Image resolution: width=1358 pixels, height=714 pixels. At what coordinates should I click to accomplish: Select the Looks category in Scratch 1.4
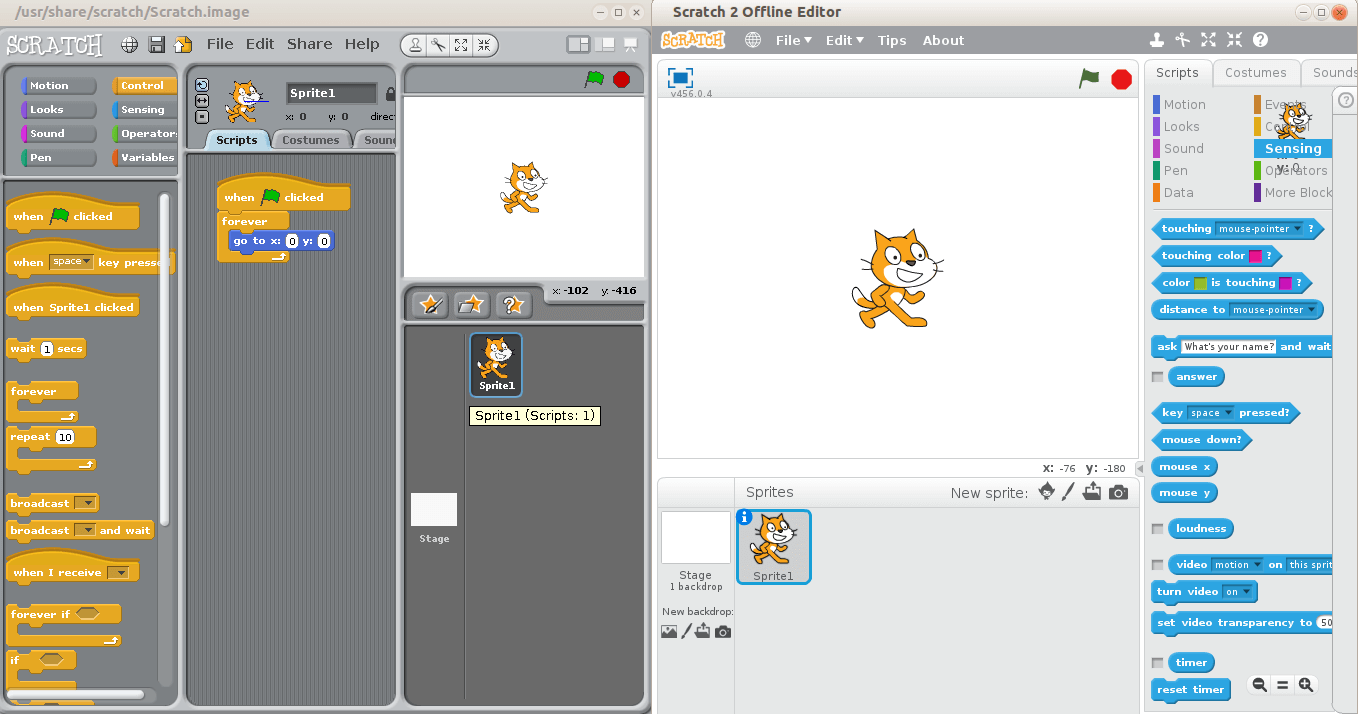pyautogui.click(x=59, y=110)
